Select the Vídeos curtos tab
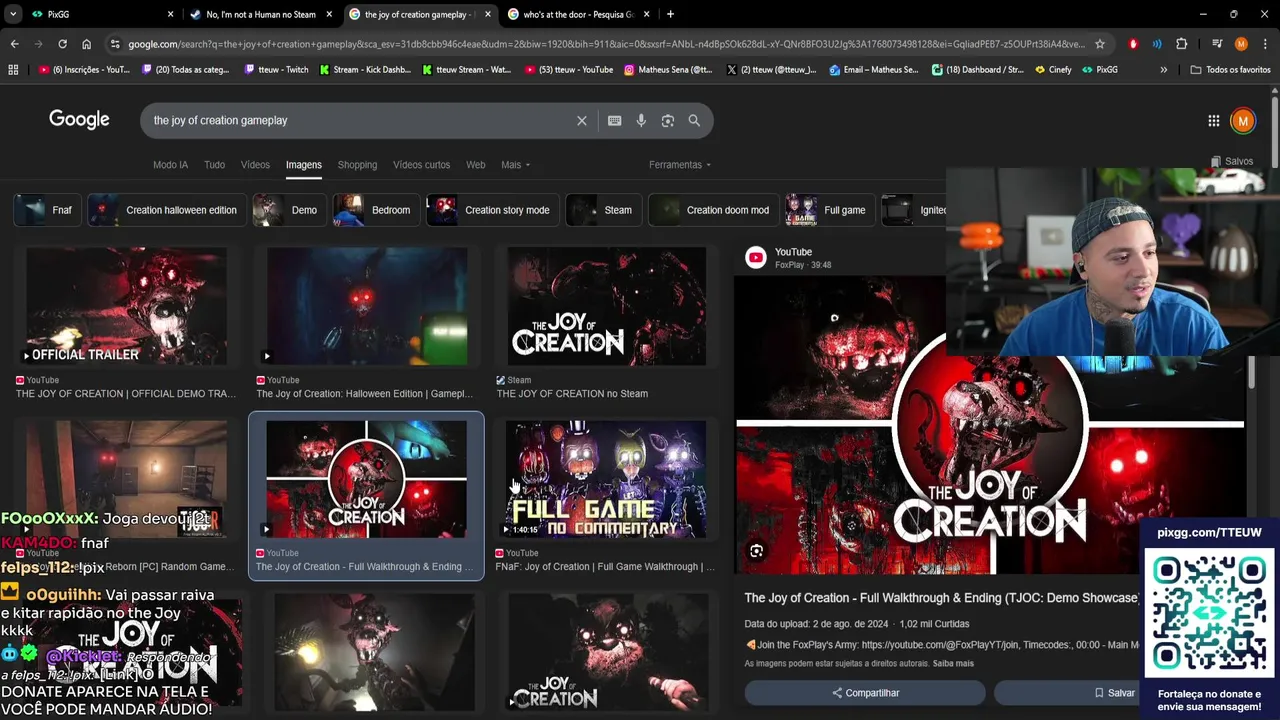 tap(421, 165)
